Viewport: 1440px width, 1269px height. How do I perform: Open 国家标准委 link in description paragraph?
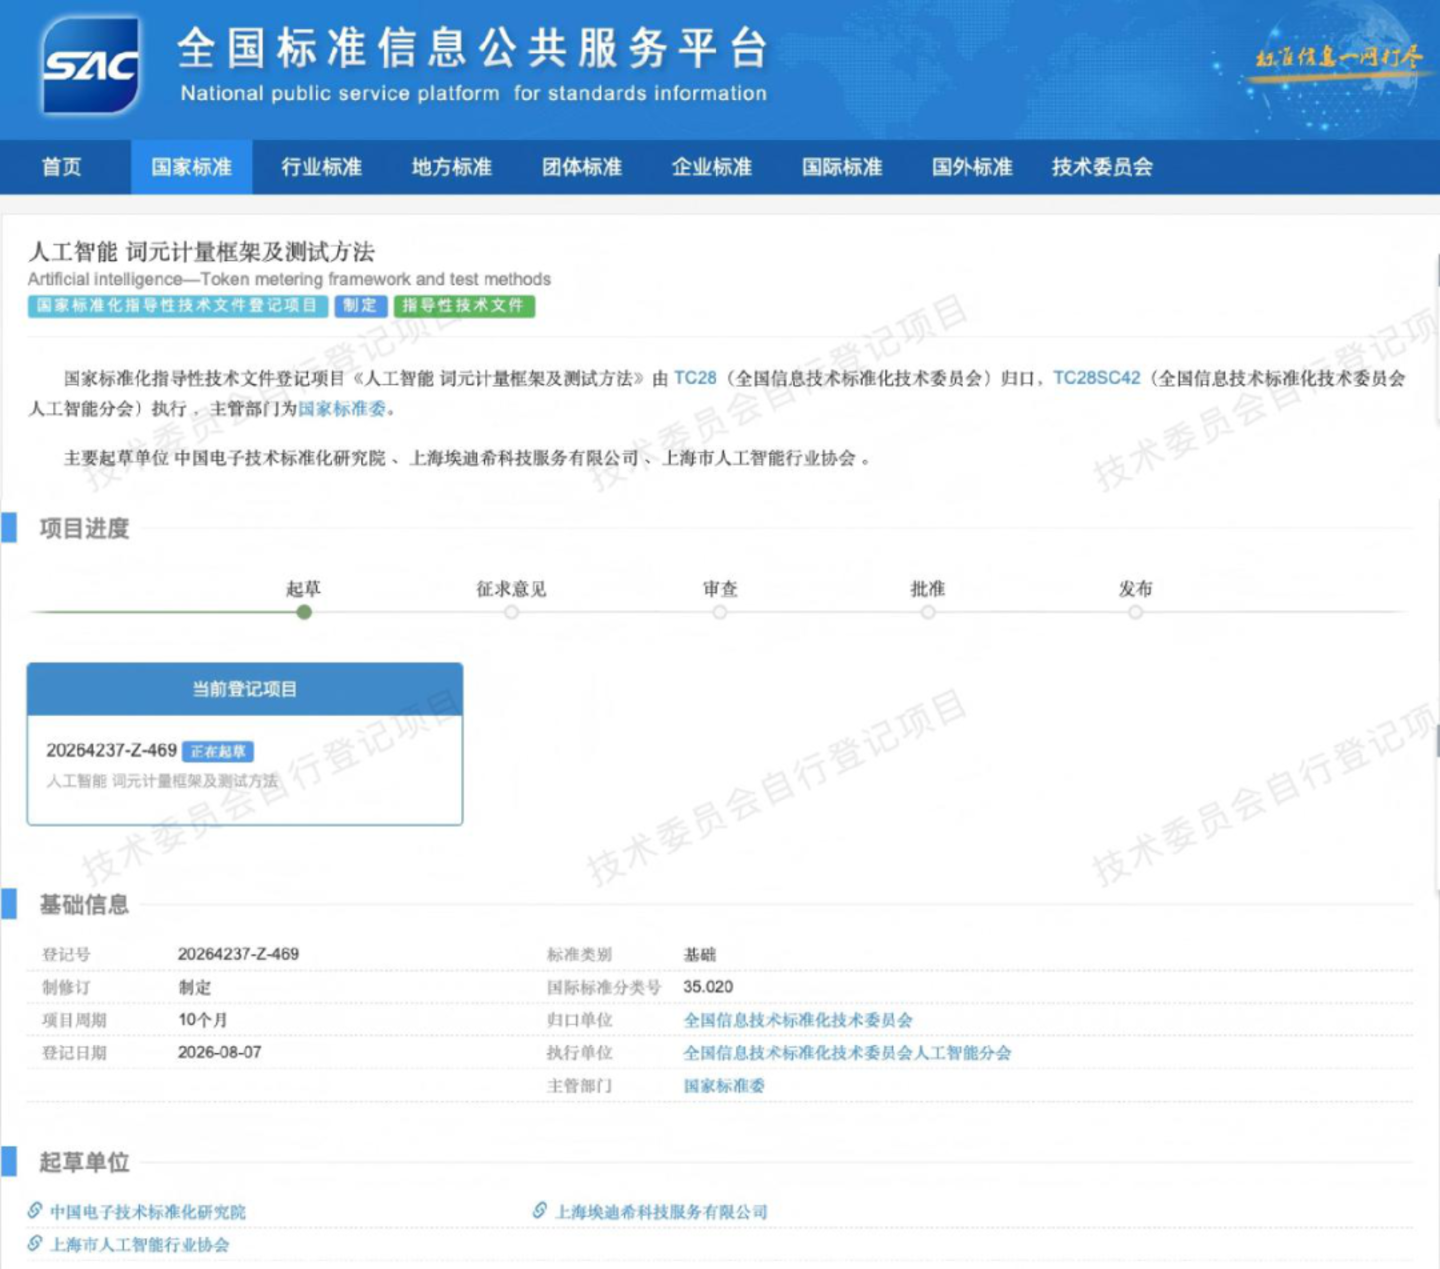[342, 409]
